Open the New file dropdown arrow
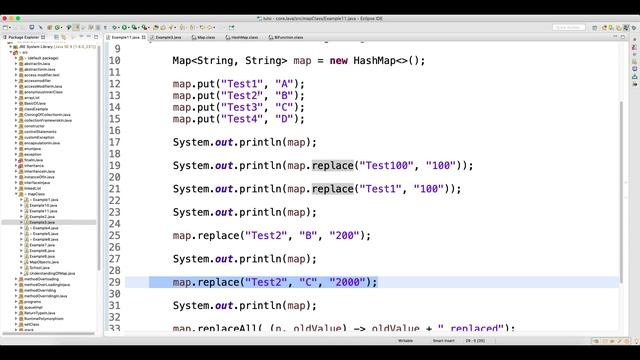Image resolution: width=640 pixels, height=360 pixels. (10, 27)
